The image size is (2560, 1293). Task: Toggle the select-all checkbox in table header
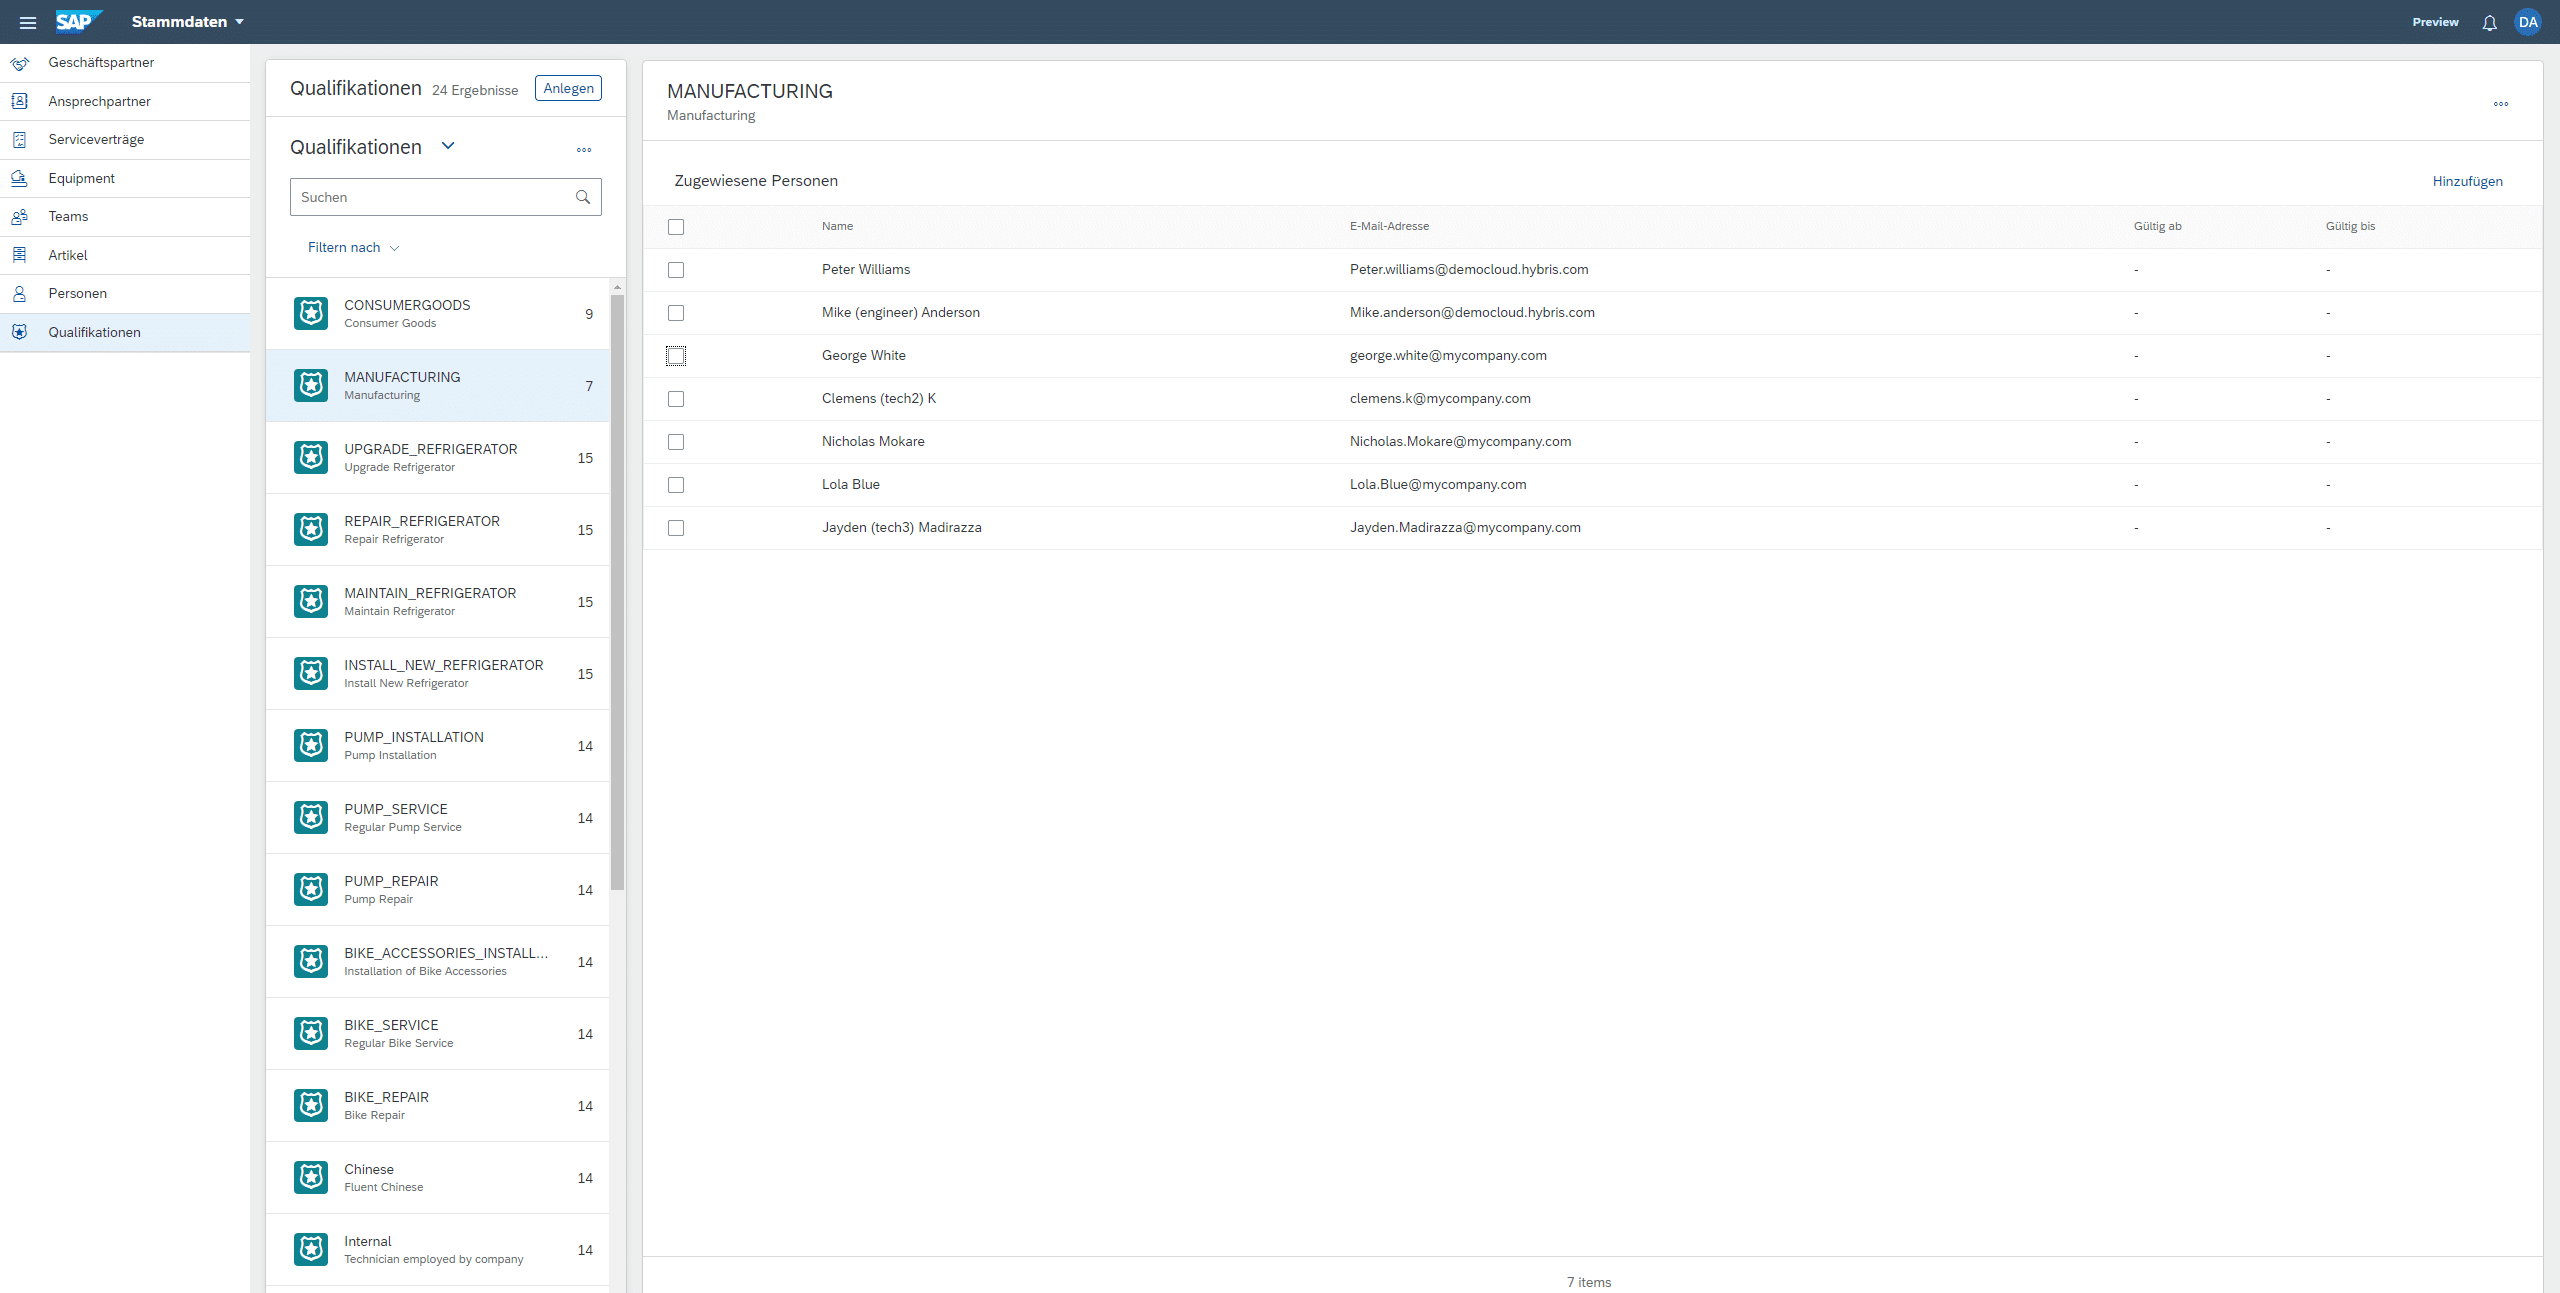(676, 227)
